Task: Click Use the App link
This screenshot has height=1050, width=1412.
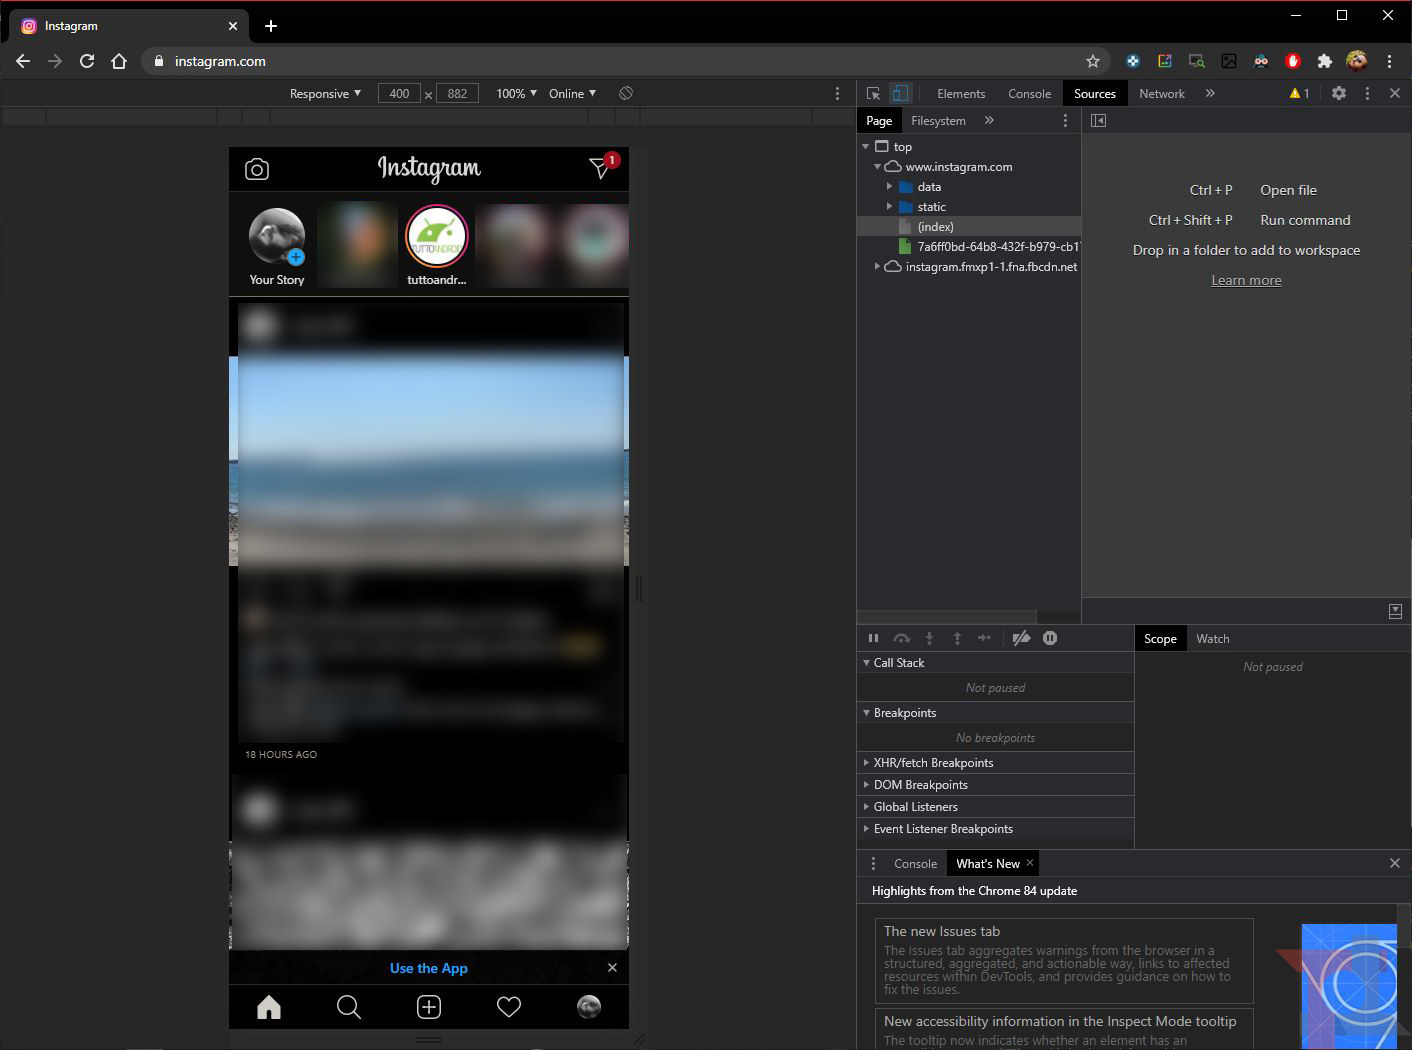Action: tap(429, 968)
